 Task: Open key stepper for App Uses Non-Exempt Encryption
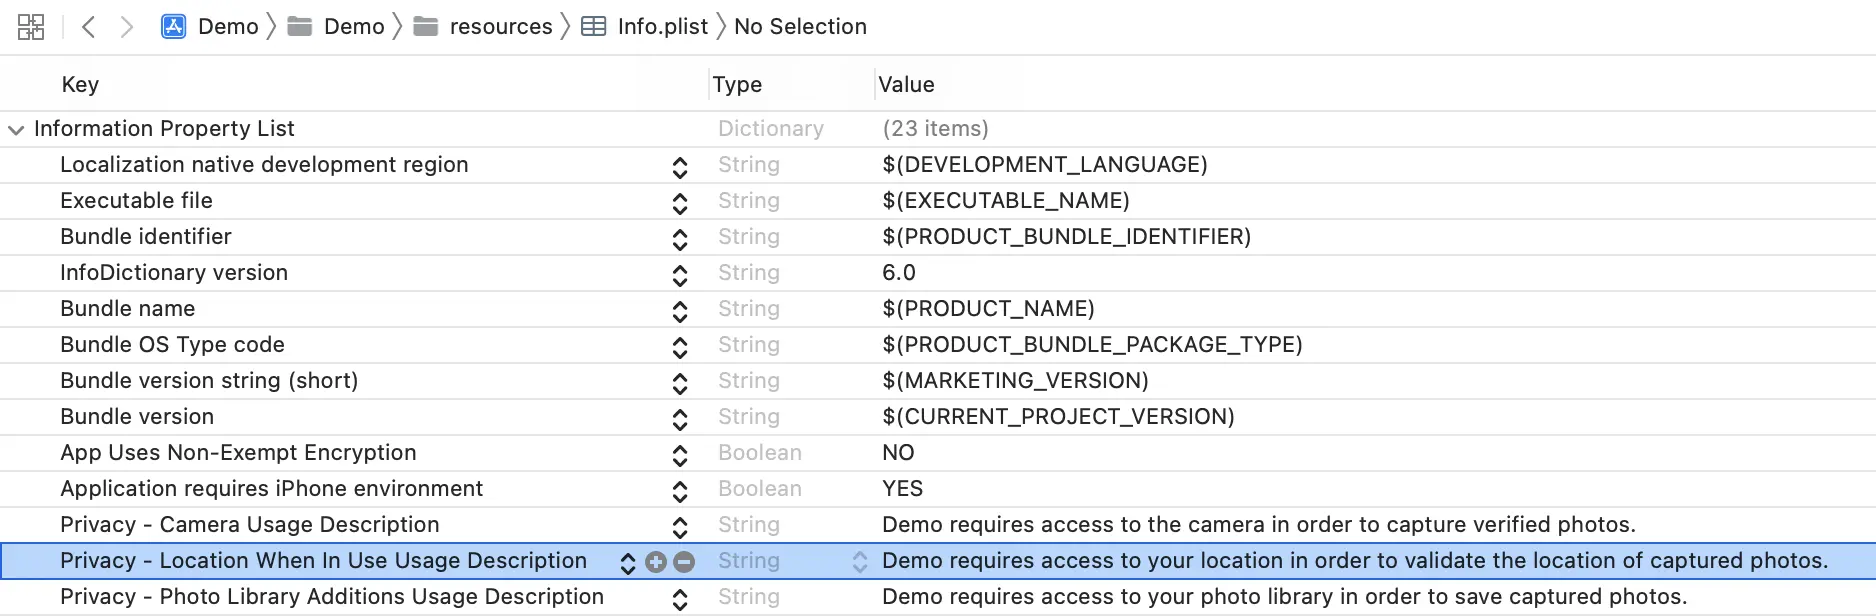coord(680,455)
